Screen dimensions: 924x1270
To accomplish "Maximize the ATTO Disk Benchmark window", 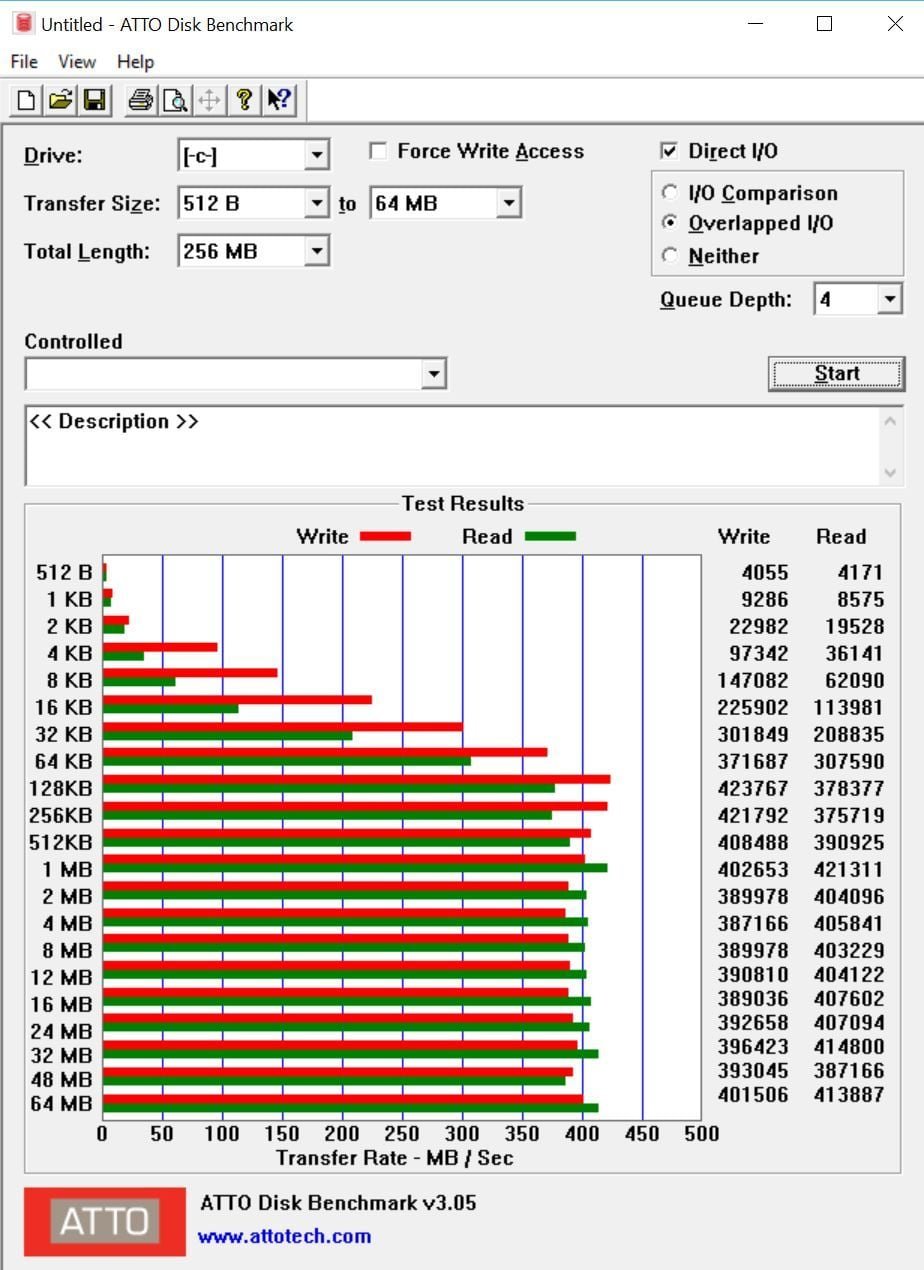I will [824, 24].
